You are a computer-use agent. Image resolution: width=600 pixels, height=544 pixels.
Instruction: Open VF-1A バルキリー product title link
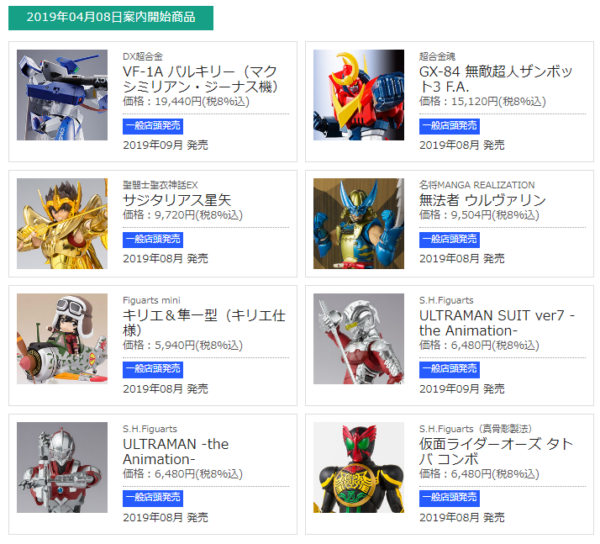pyautogui.click(x=200, y=79)
